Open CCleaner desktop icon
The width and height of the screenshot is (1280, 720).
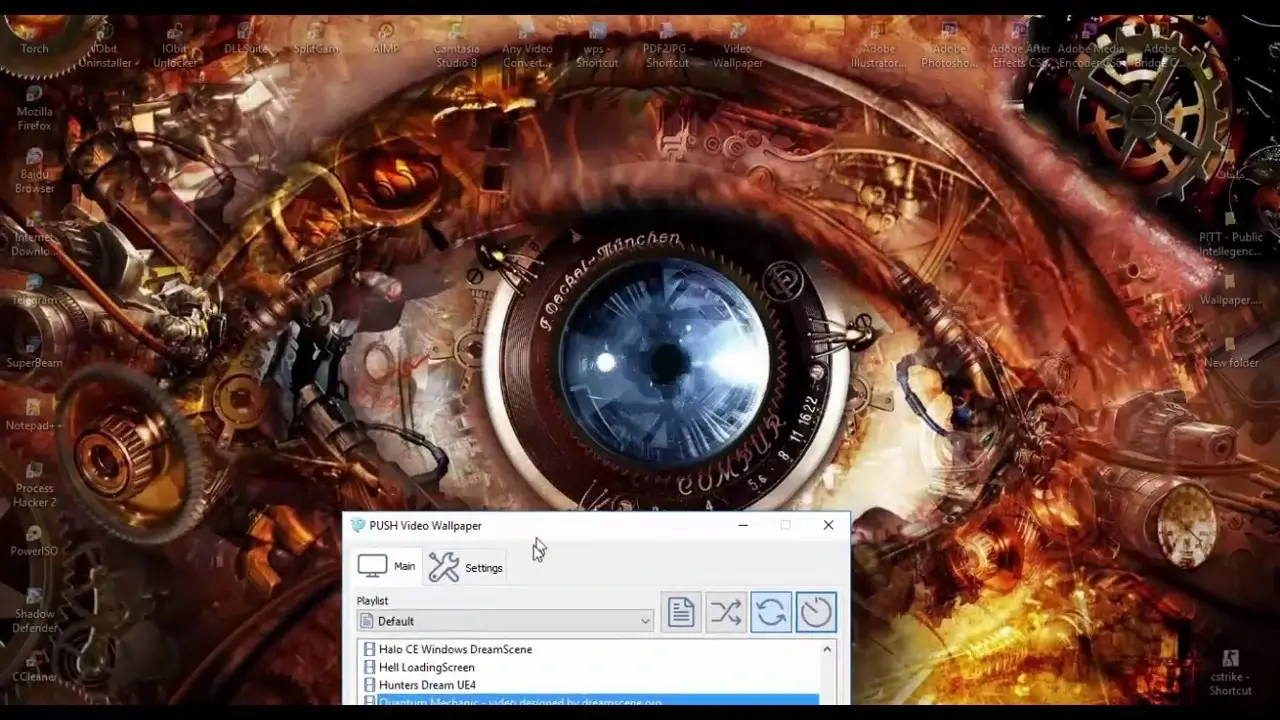point(34,666)
